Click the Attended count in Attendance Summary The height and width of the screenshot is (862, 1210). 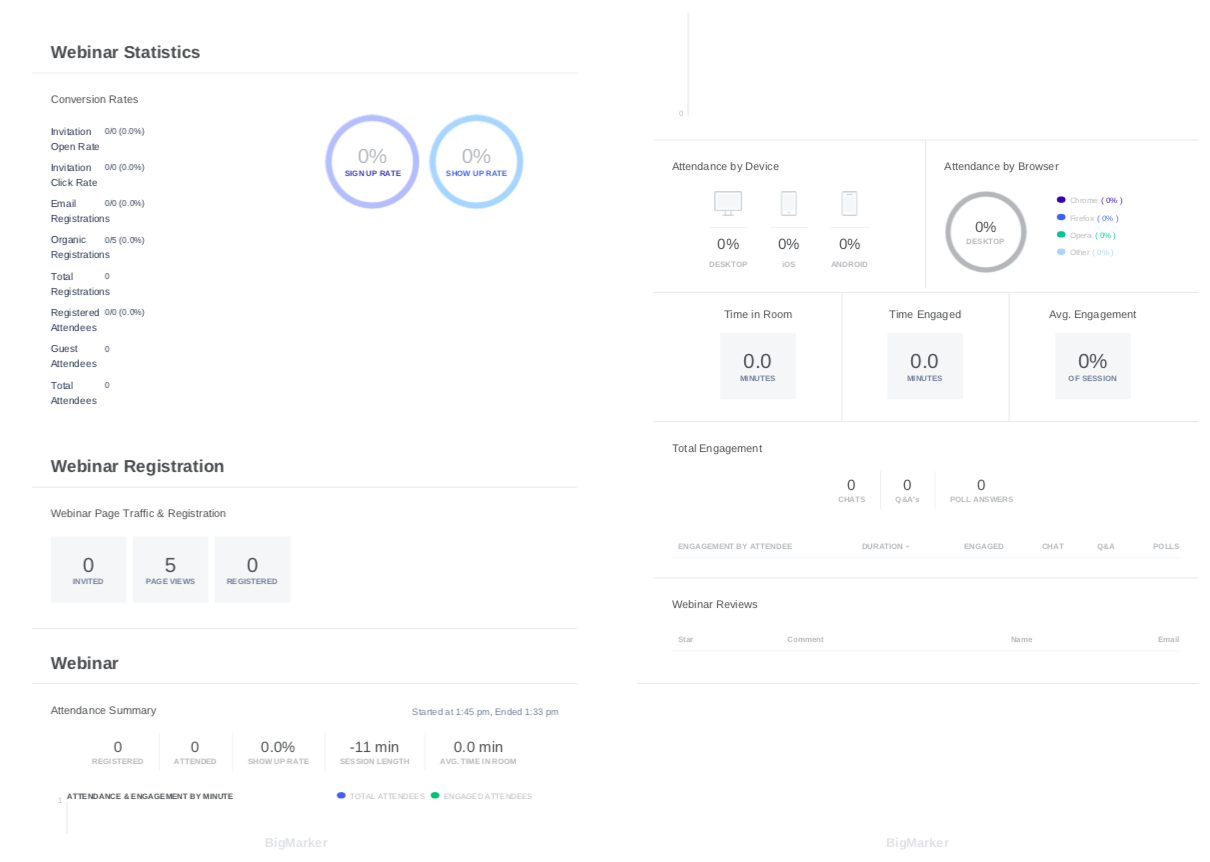coord(195,747)
